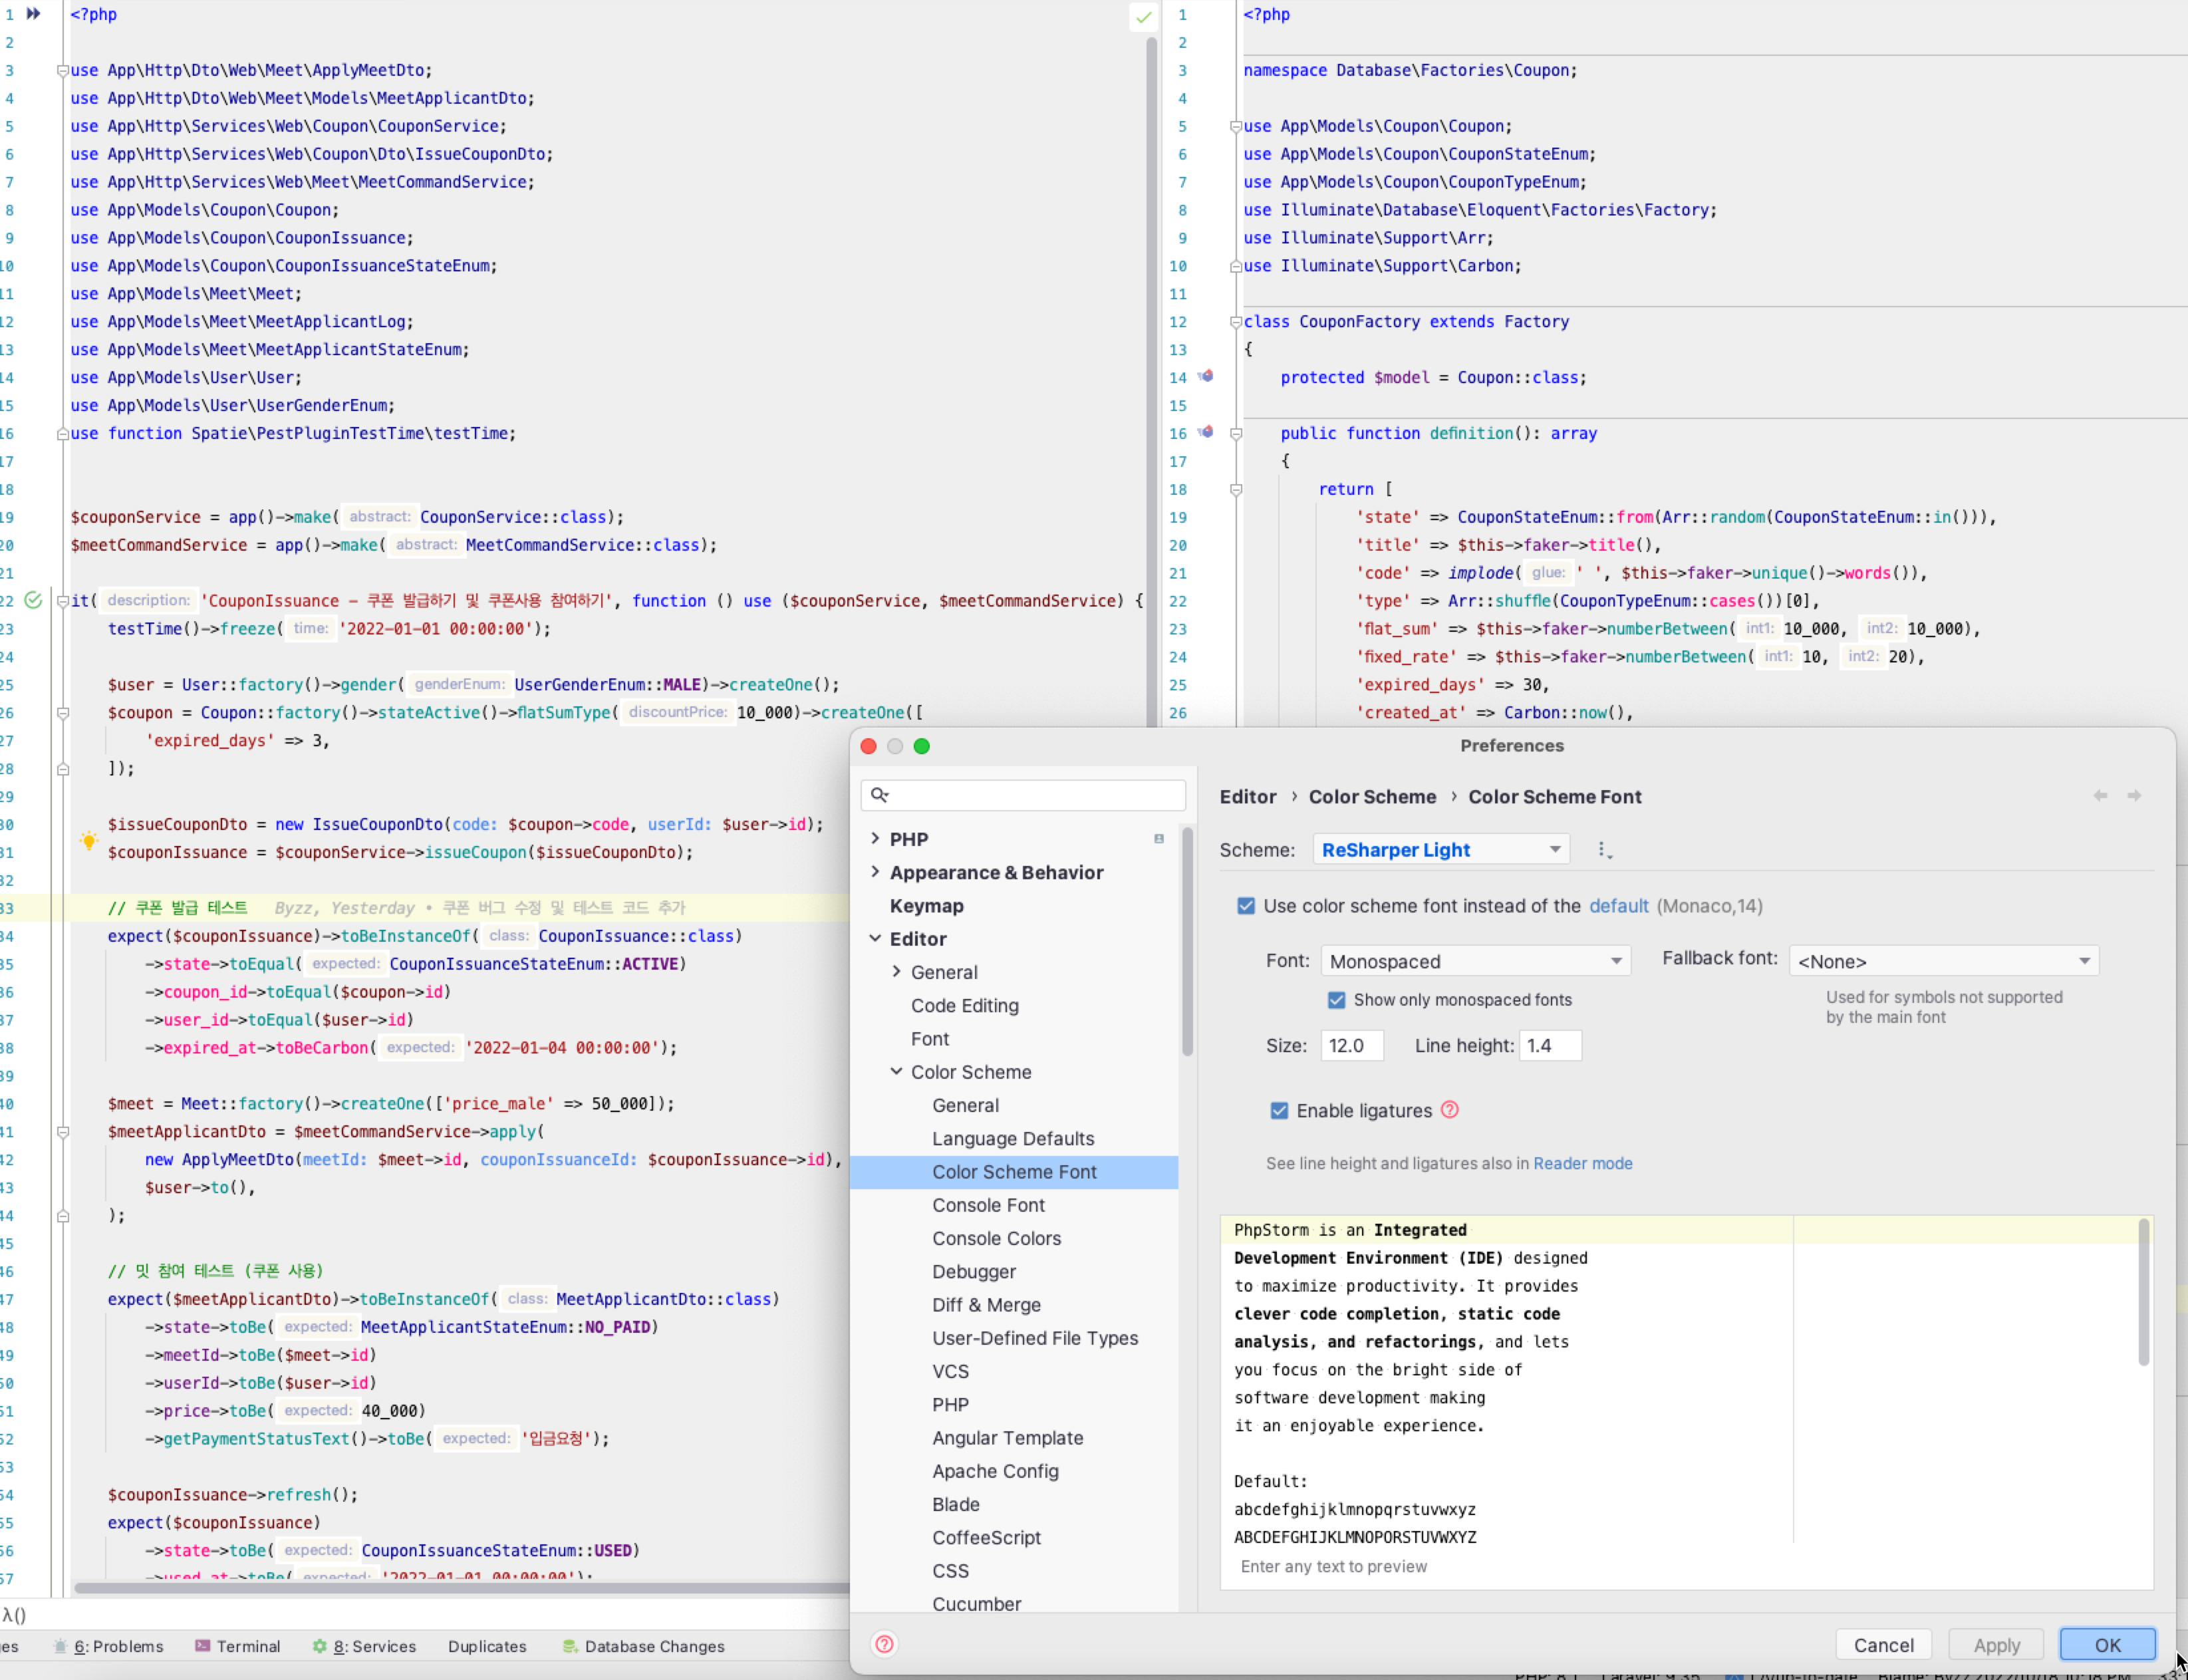This screenshot has height=1680, width=2188.
Task: Open the ReSharper Light scheme dropdown
Action: click(1440, 850)
